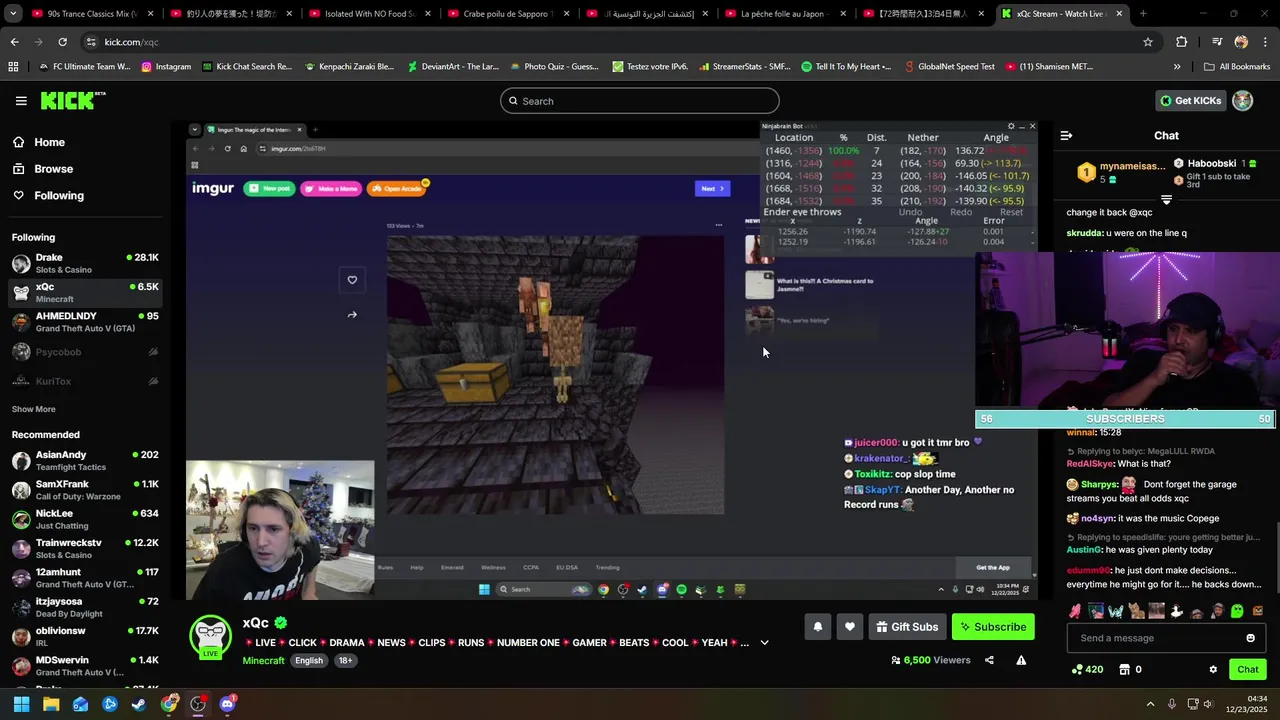
Task: Expand the stream title chevron
Action: point(765,643)
